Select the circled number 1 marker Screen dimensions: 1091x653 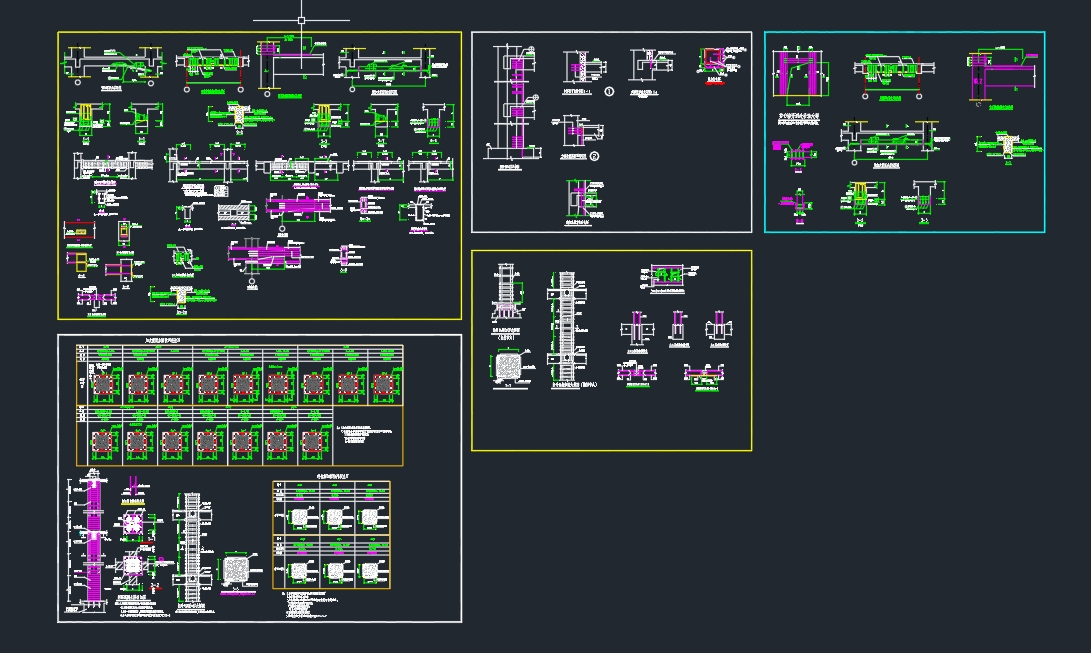(610, 91)
